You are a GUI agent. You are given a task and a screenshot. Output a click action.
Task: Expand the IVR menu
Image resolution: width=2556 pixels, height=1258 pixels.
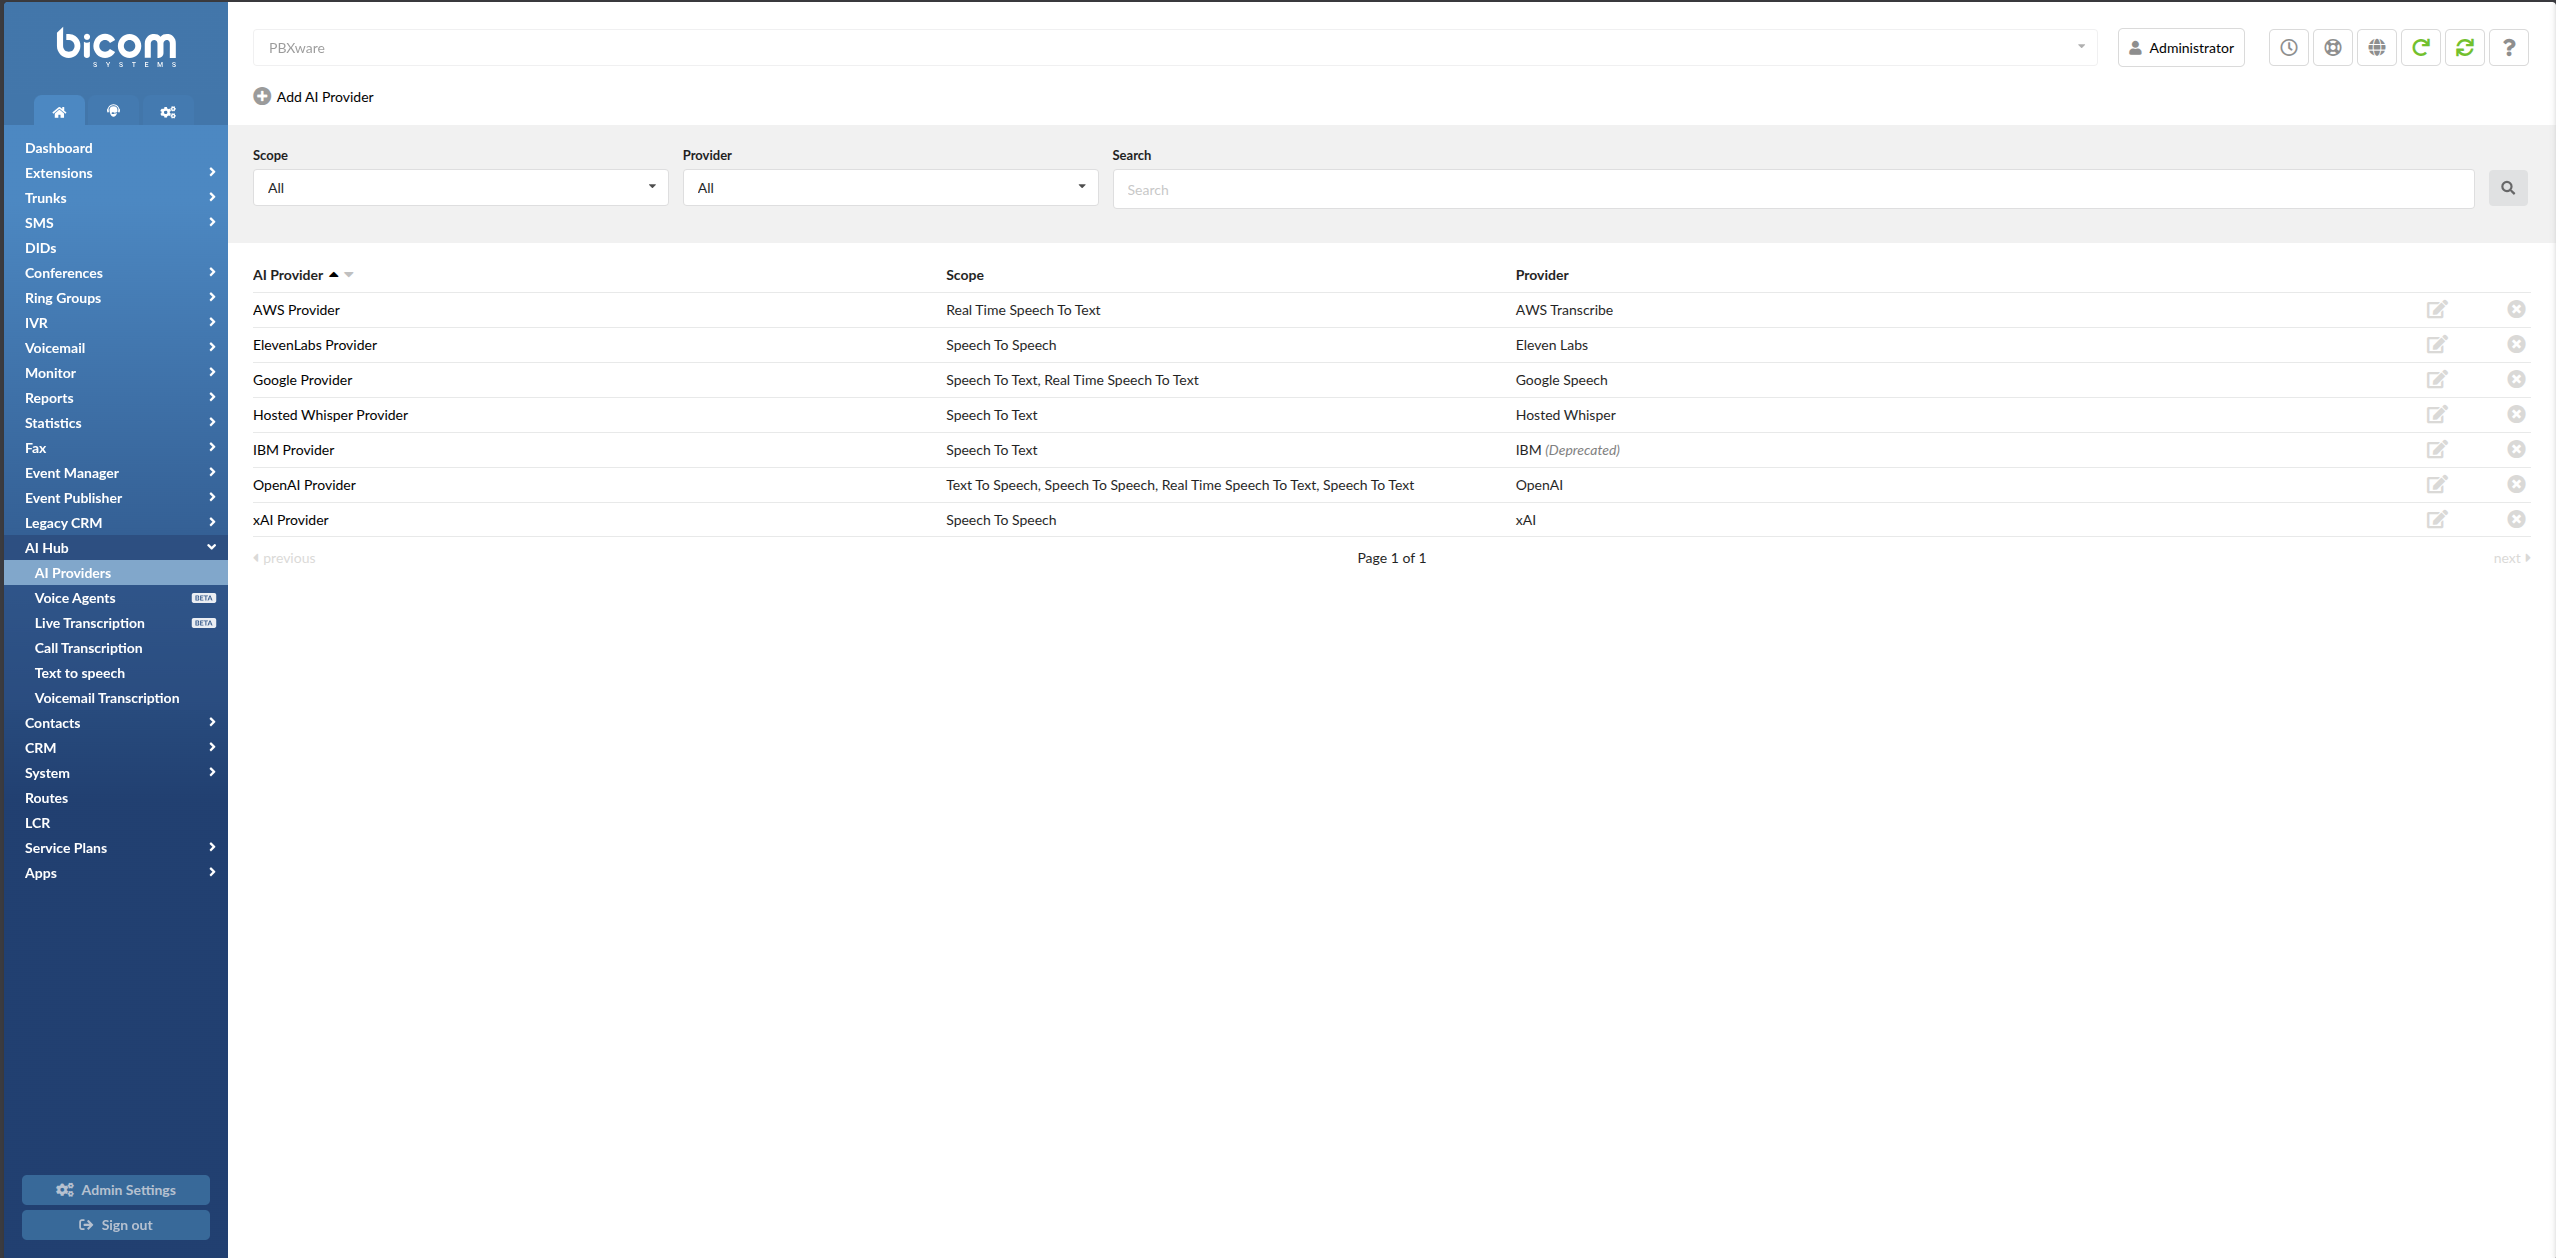[x=116, y=323]
